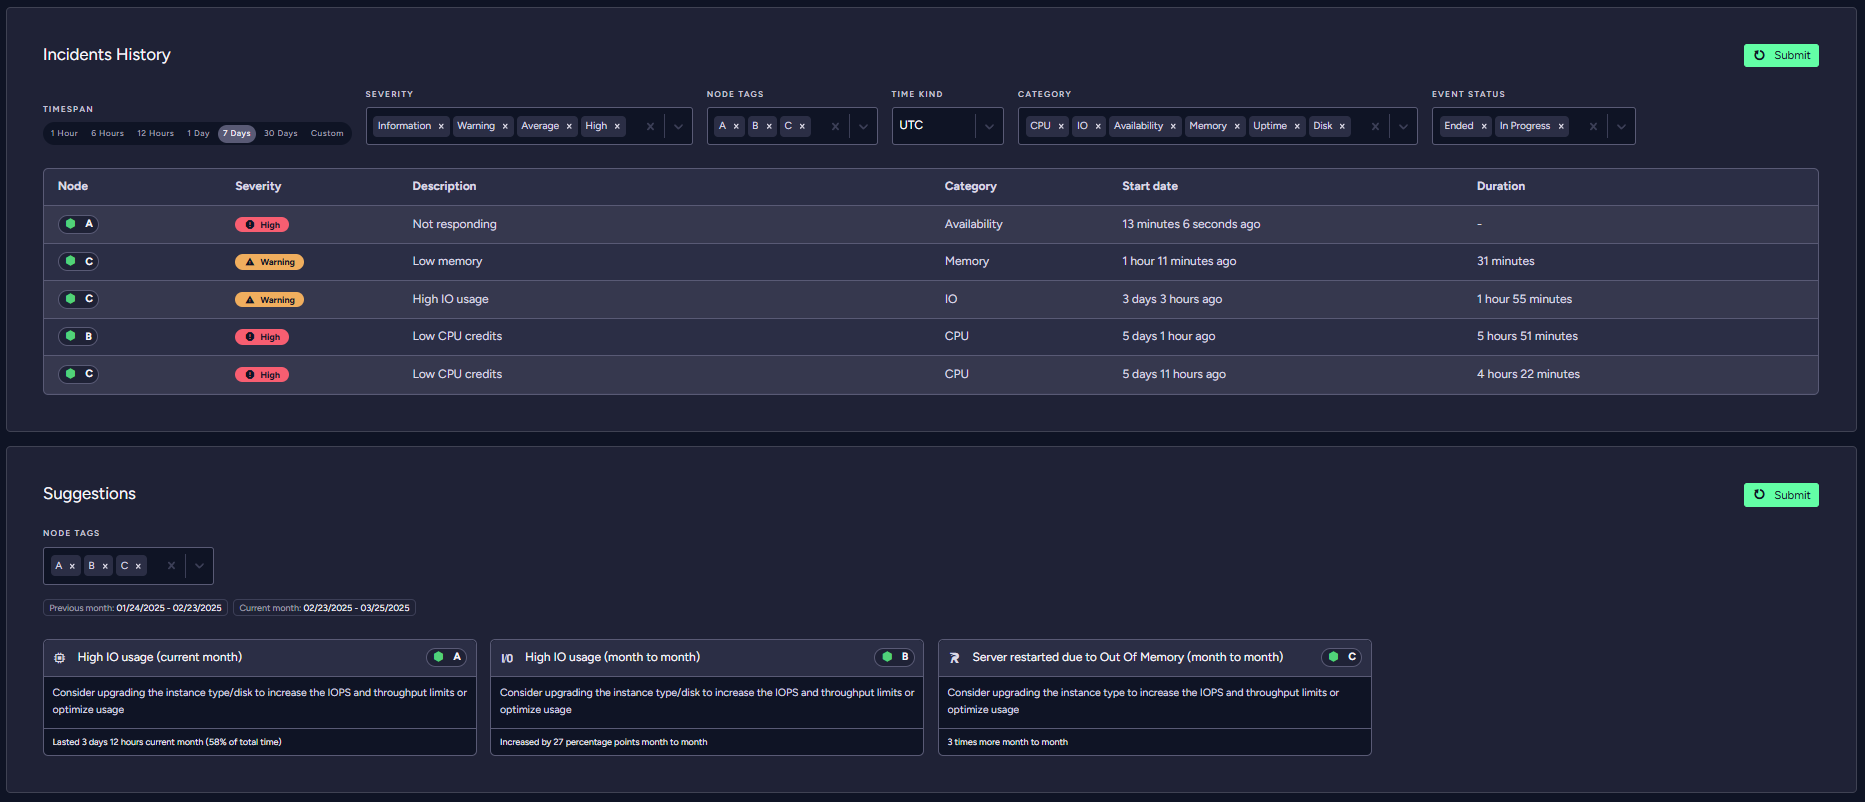1865x802 pixels.
Task: Click the Start date column header
Action: (x=1150, y=187)
